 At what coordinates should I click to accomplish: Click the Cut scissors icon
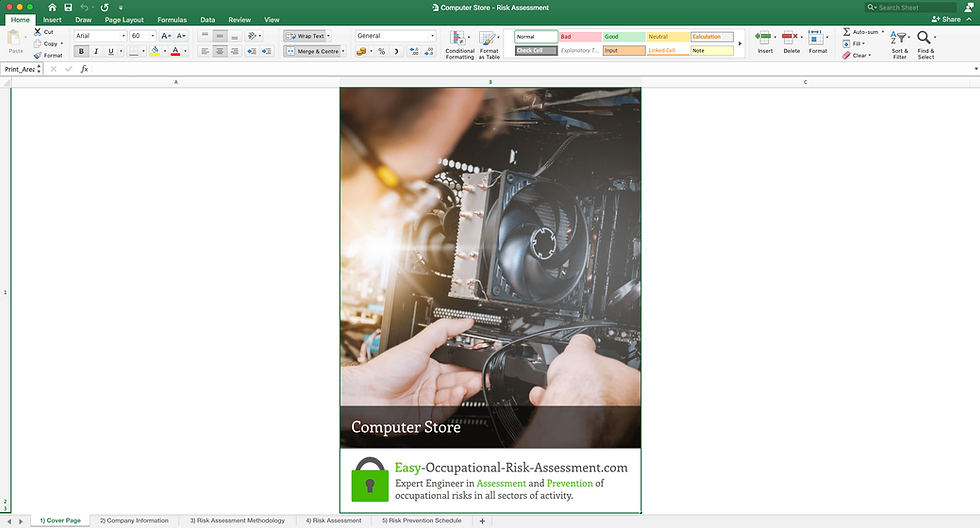click(38, 31)
